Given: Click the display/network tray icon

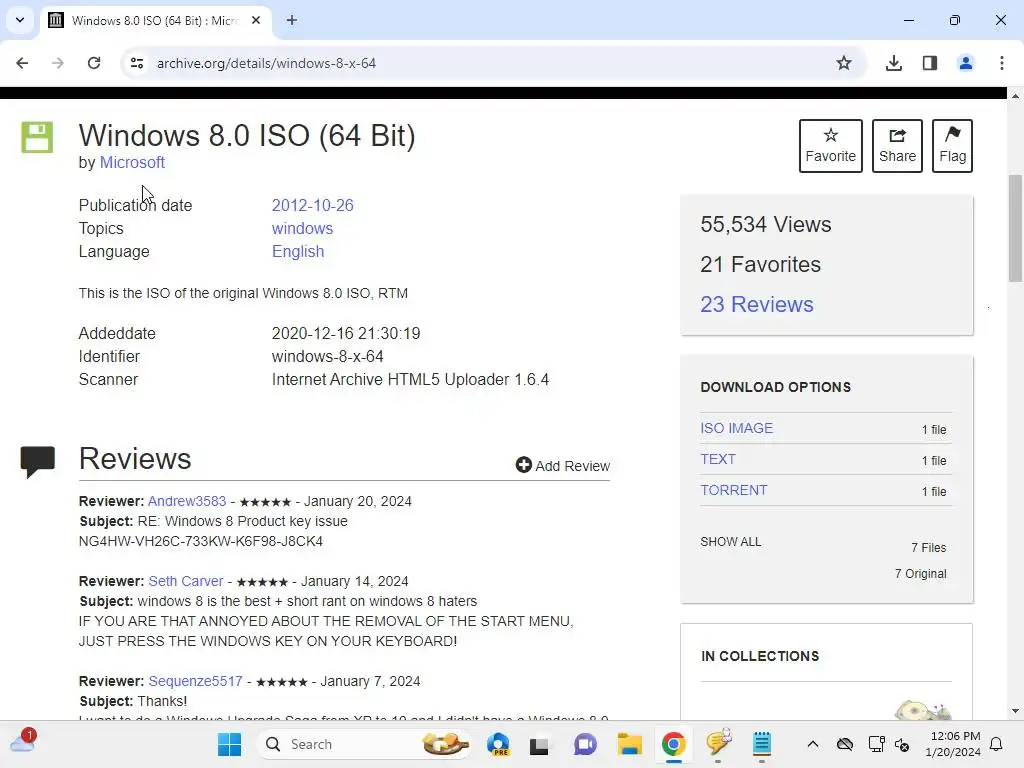Looking at the screenshot, I should 876,744.
